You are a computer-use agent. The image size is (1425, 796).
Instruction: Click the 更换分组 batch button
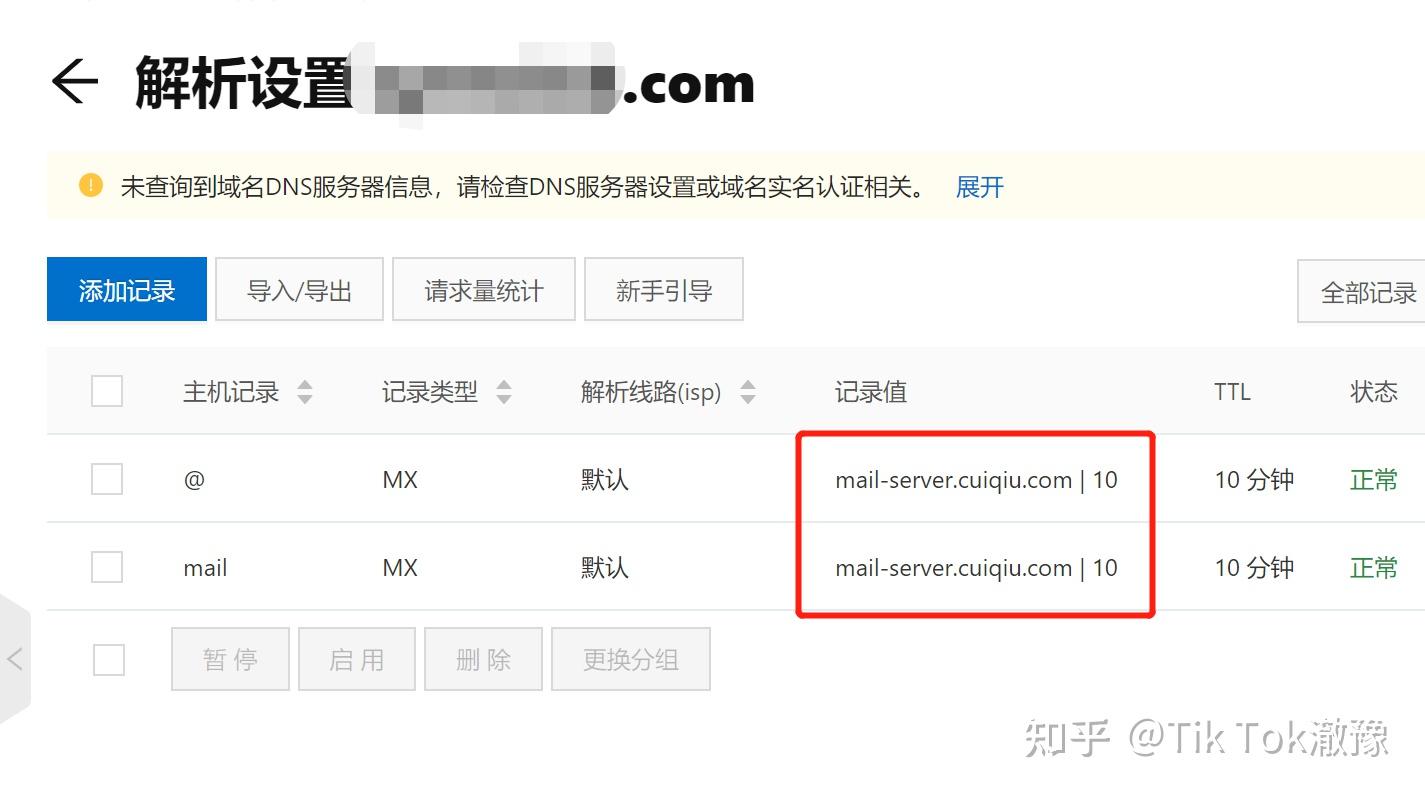coord(631,659)
